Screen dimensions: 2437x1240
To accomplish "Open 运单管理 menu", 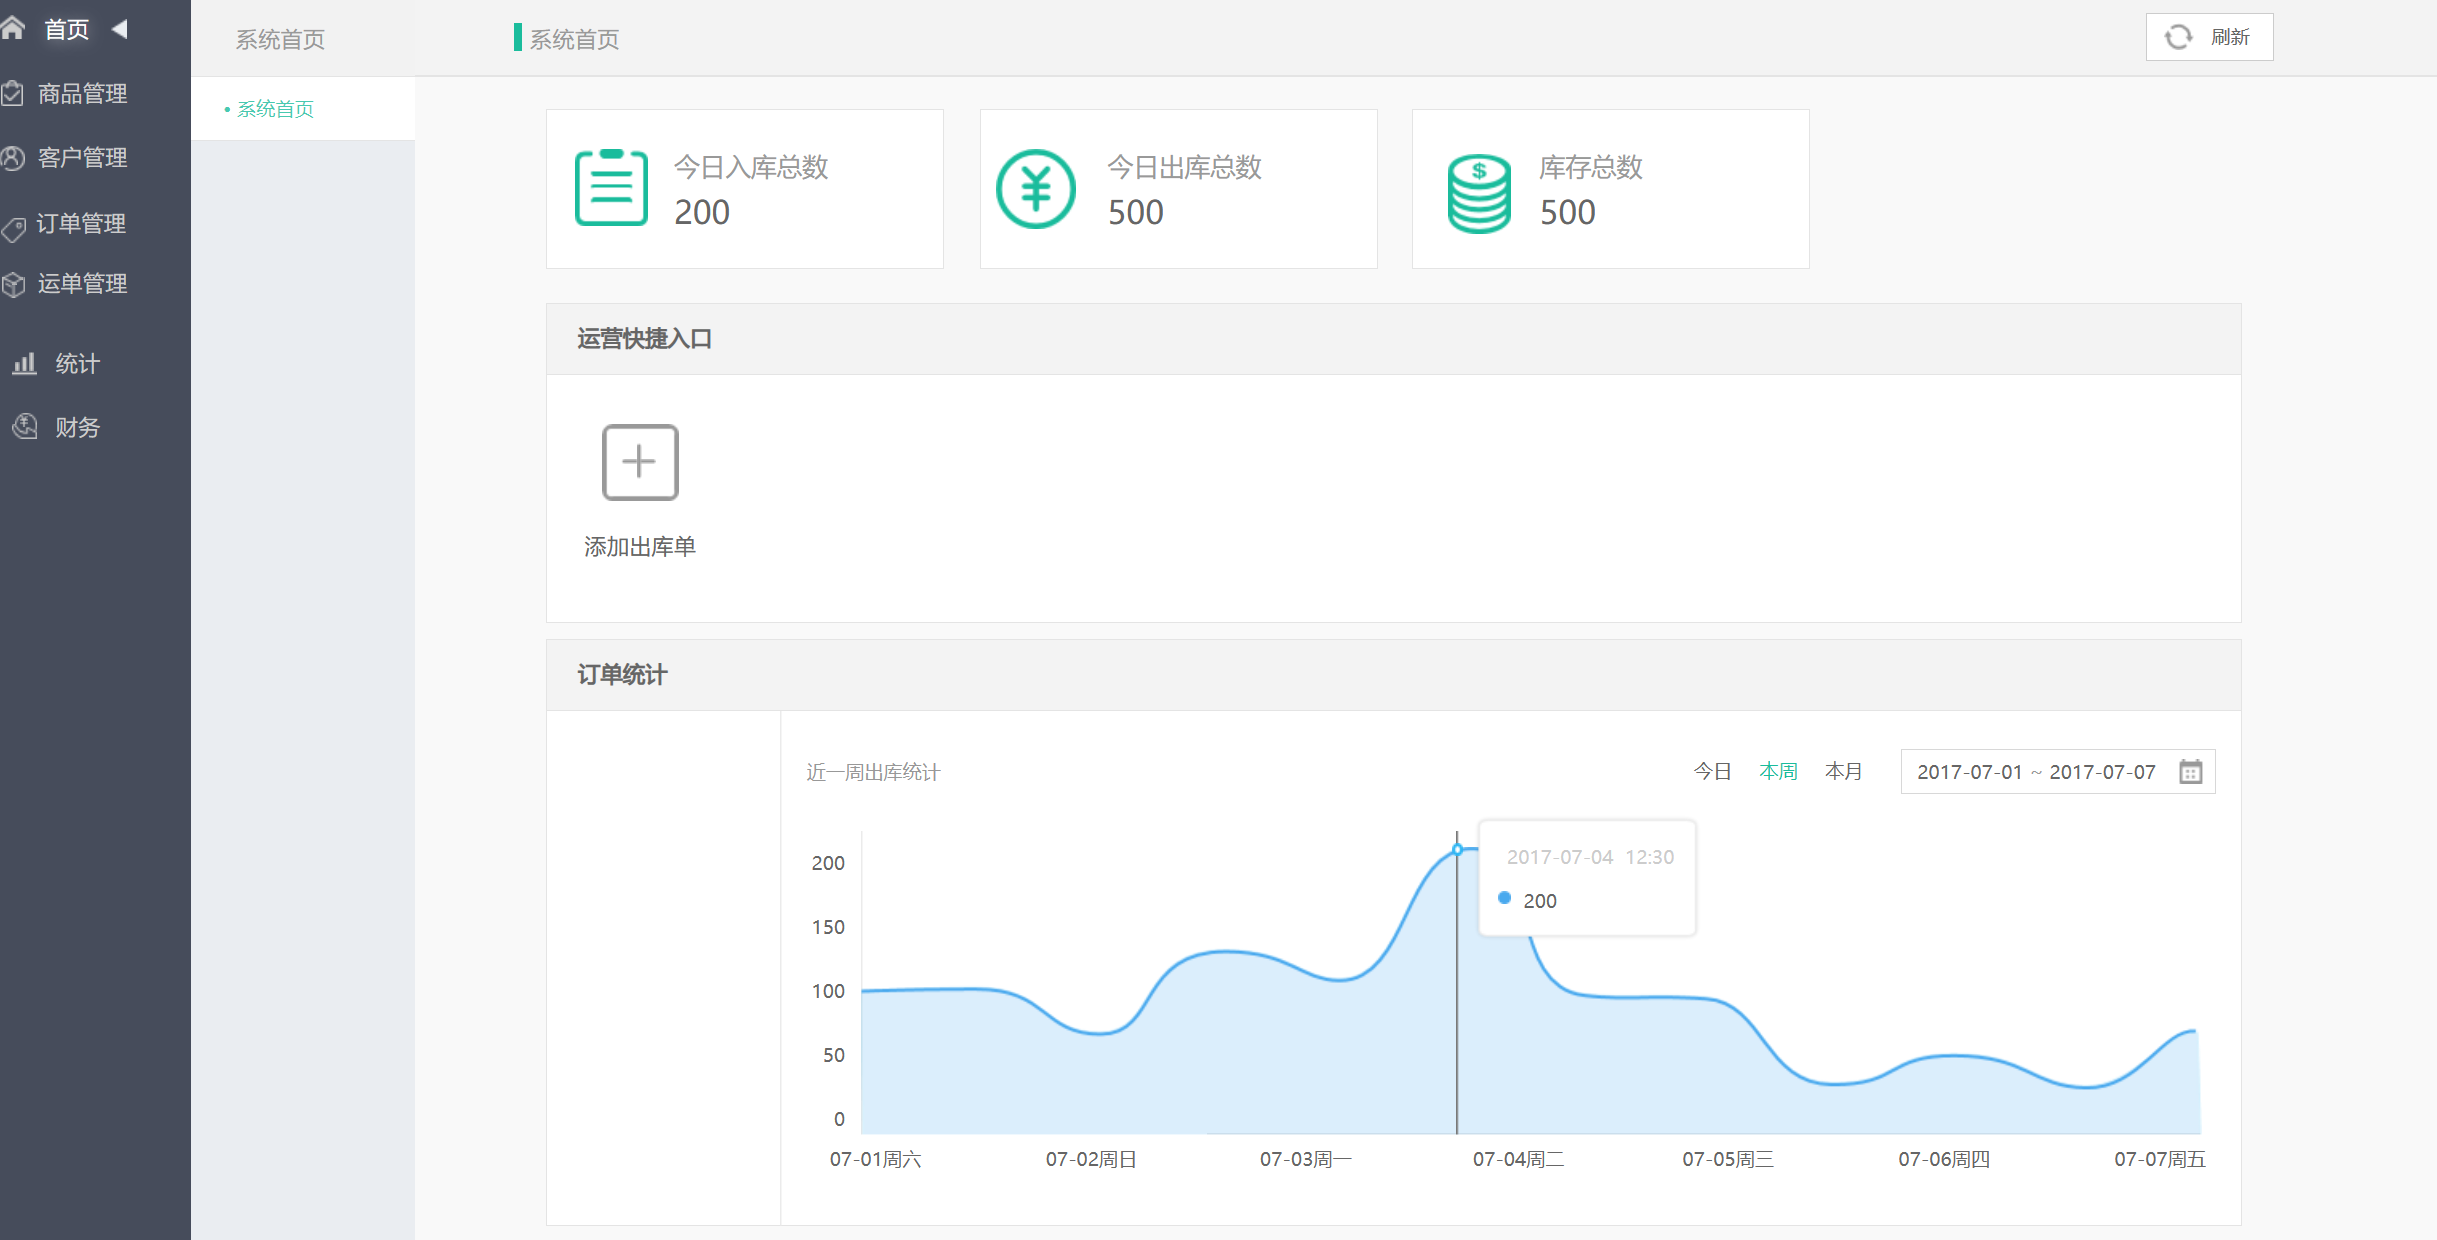I will [82, 284].
